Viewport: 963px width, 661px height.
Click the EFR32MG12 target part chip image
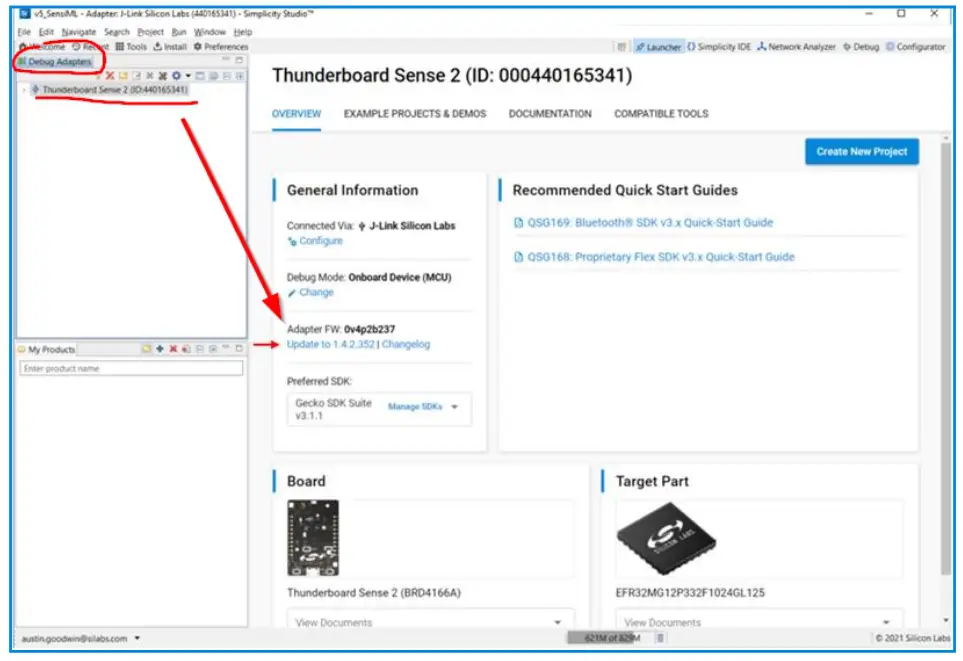(x=666, y=539)
